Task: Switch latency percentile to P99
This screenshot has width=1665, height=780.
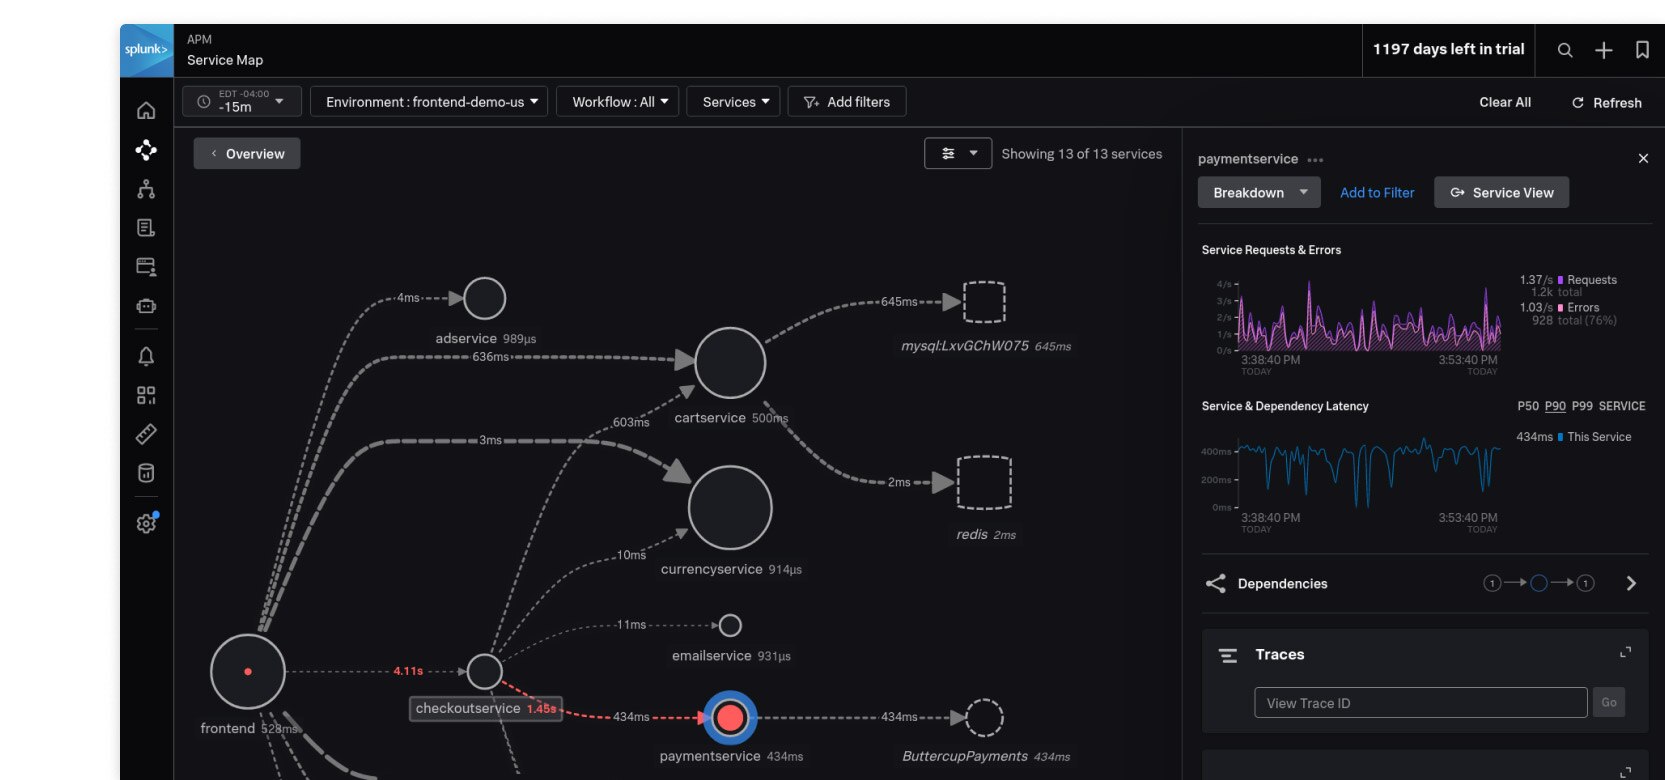Action: coord(1582,406)
